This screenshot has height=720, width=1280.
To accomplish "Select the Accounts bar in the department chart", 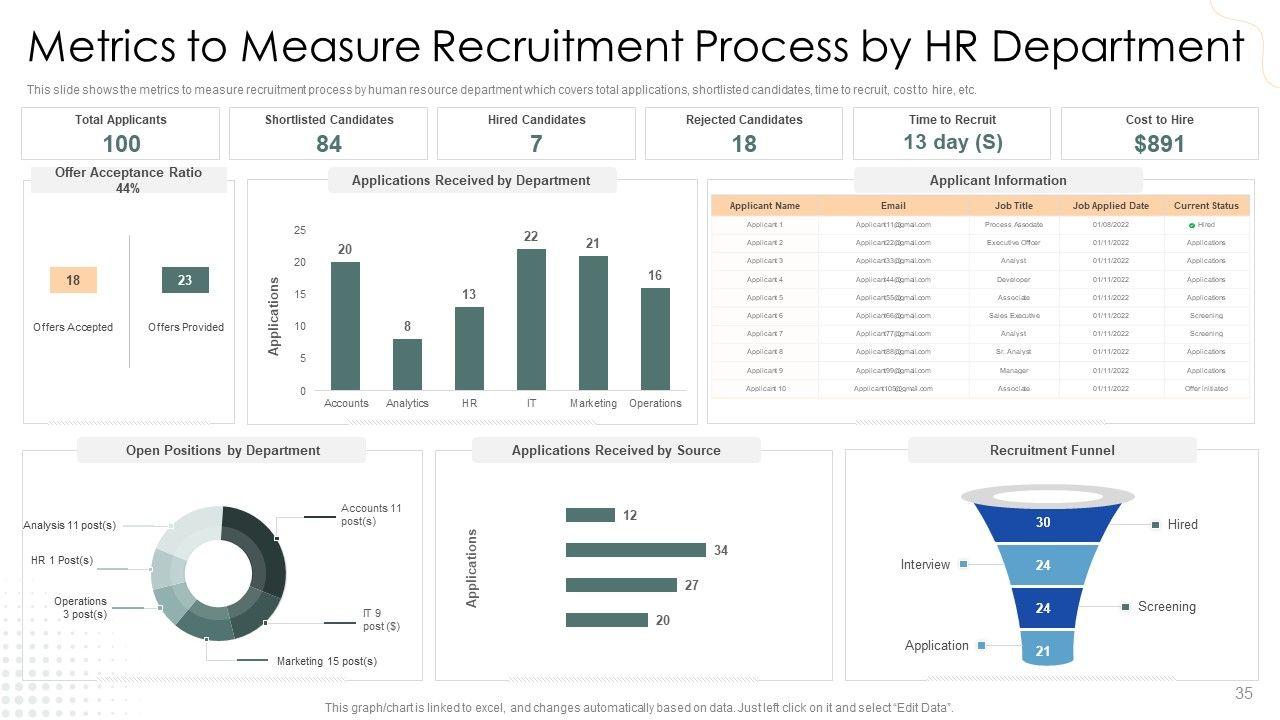I will click(345, 326).
